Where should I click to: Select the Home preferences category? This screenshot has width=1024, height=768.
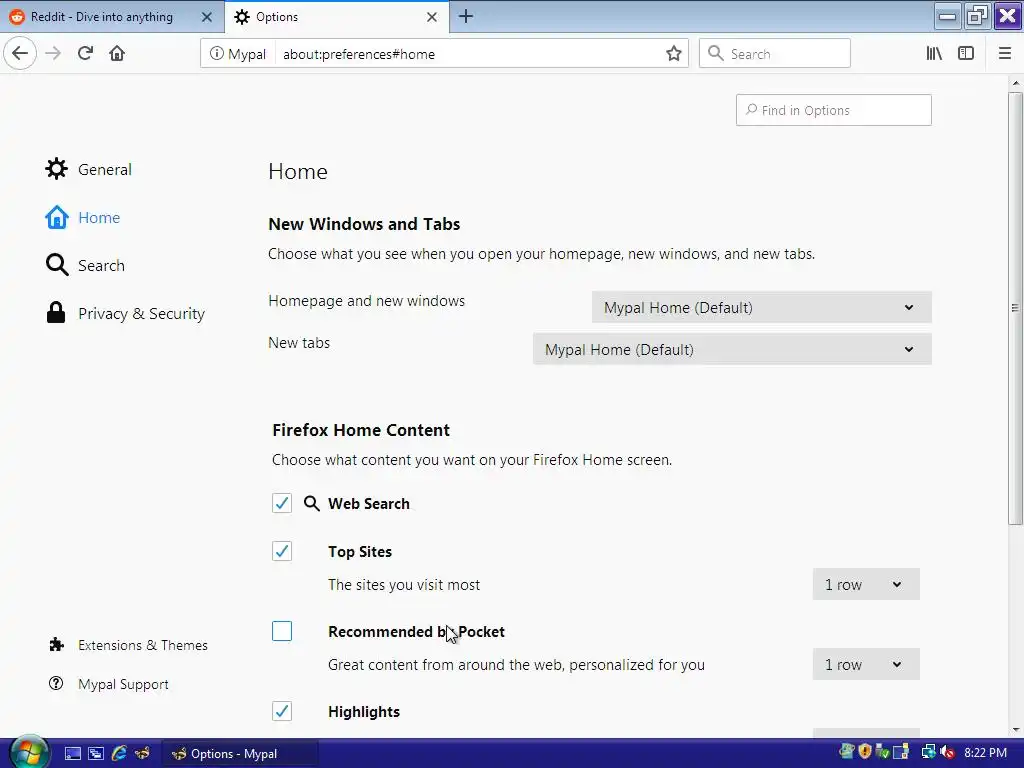click(x=83, y=217)
